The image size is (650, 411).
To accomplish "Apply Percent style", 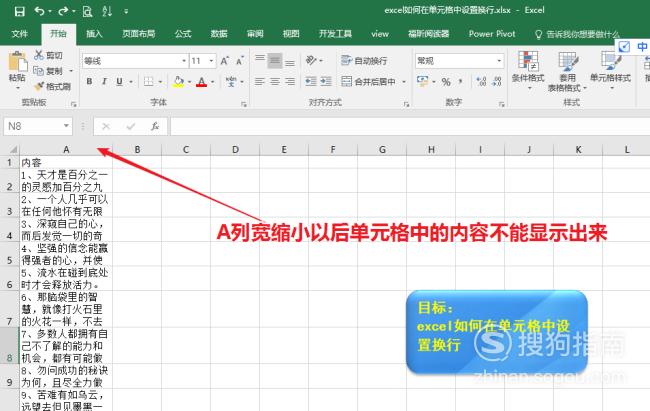I will tap(446, 82).
